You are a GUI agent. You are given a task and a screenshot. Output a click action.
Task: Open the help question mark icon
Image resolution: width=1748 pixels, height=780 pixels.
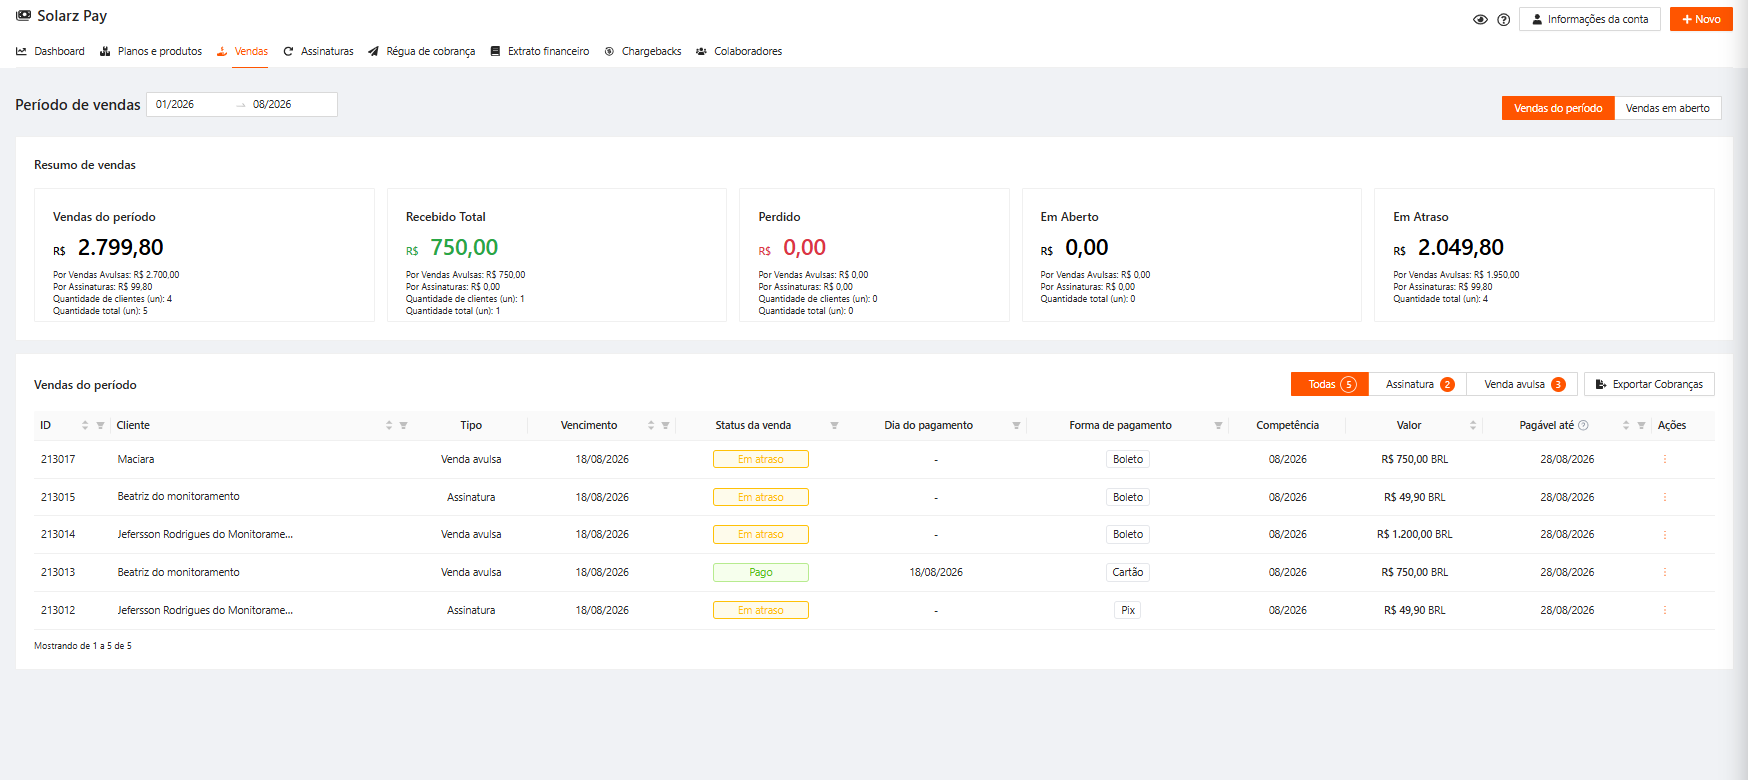tap(1503, 20)
